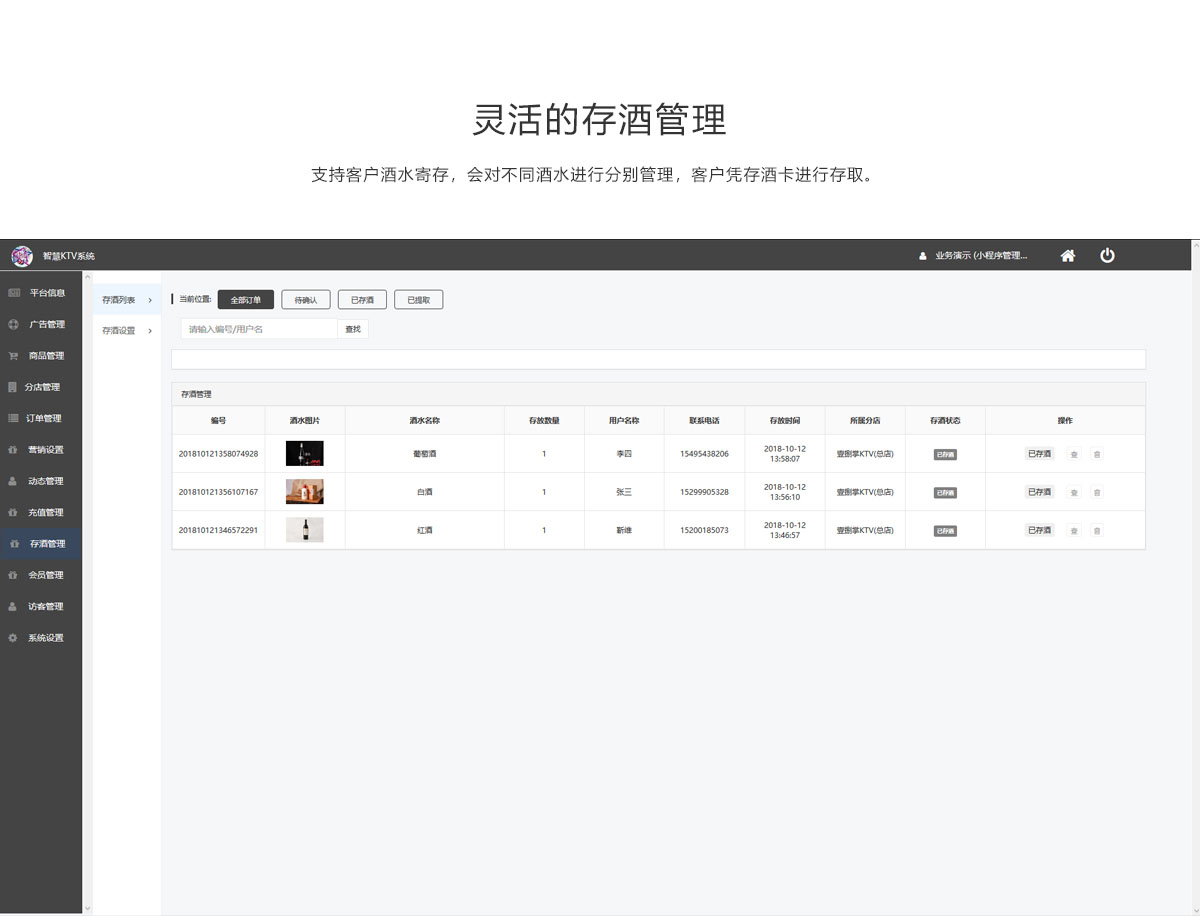Click the 业务演示 account name
The width and height of the screenshot is (1200, 916).
tap(981, 256)
